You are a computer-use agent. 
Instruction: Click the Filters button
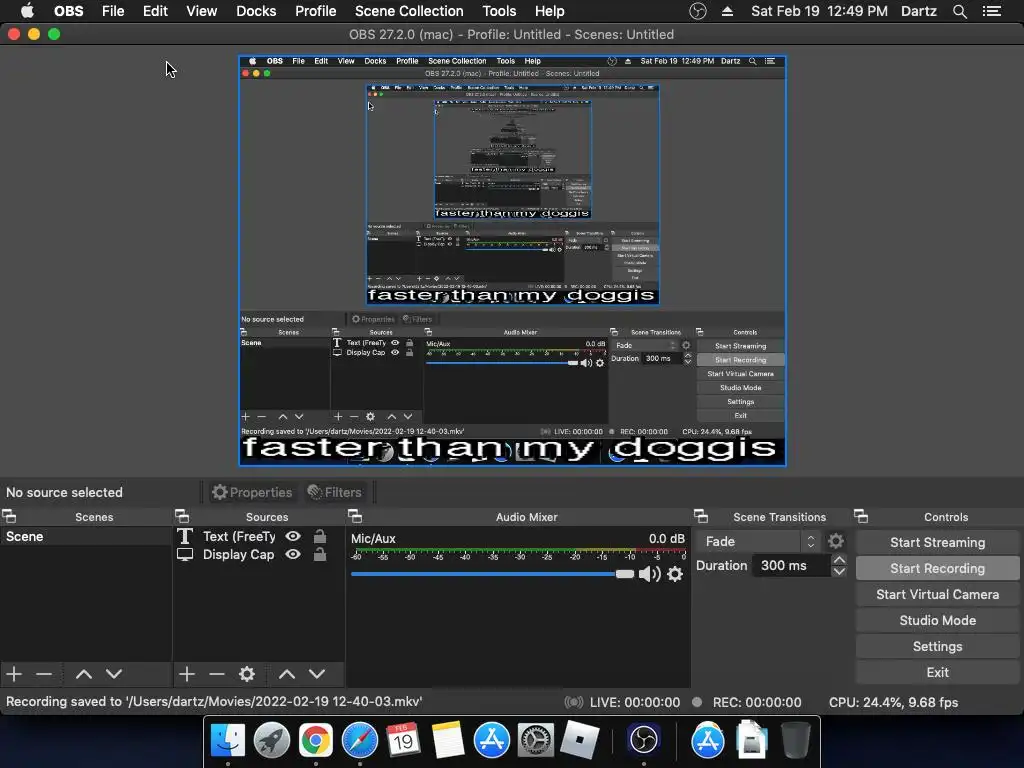(334, 492)
